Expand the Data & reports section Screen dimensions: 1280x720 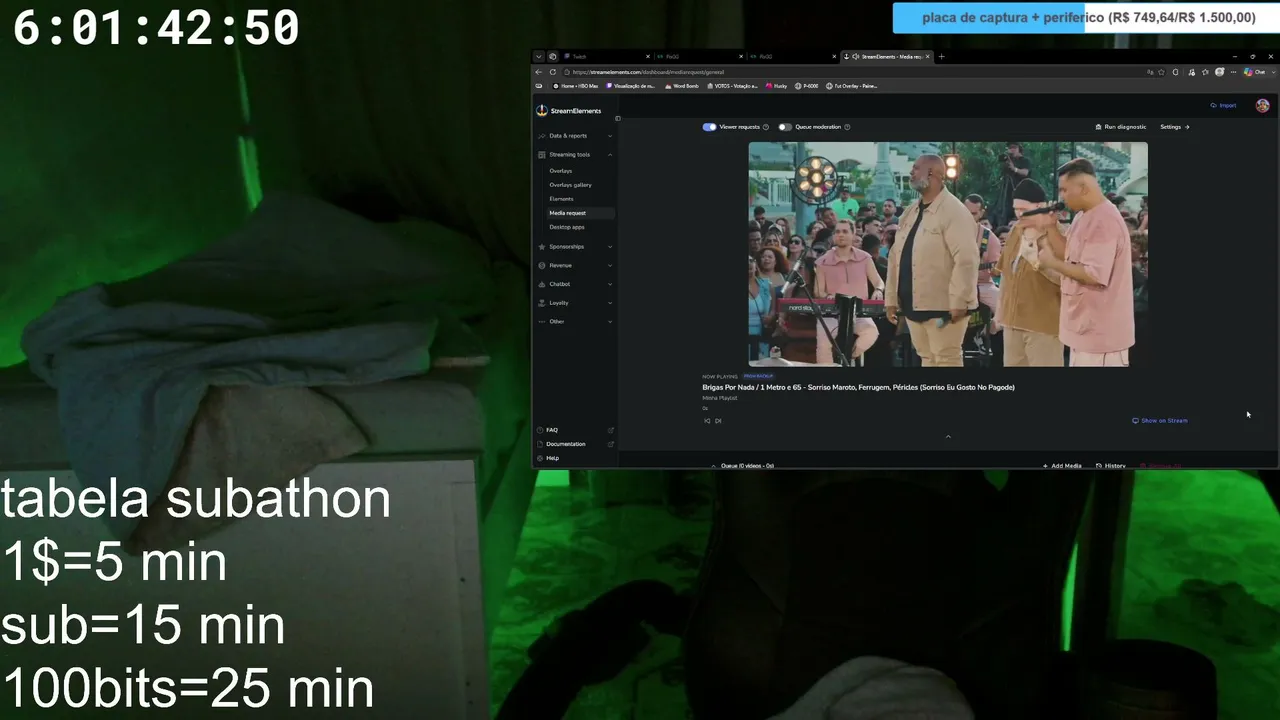[575, 135]
